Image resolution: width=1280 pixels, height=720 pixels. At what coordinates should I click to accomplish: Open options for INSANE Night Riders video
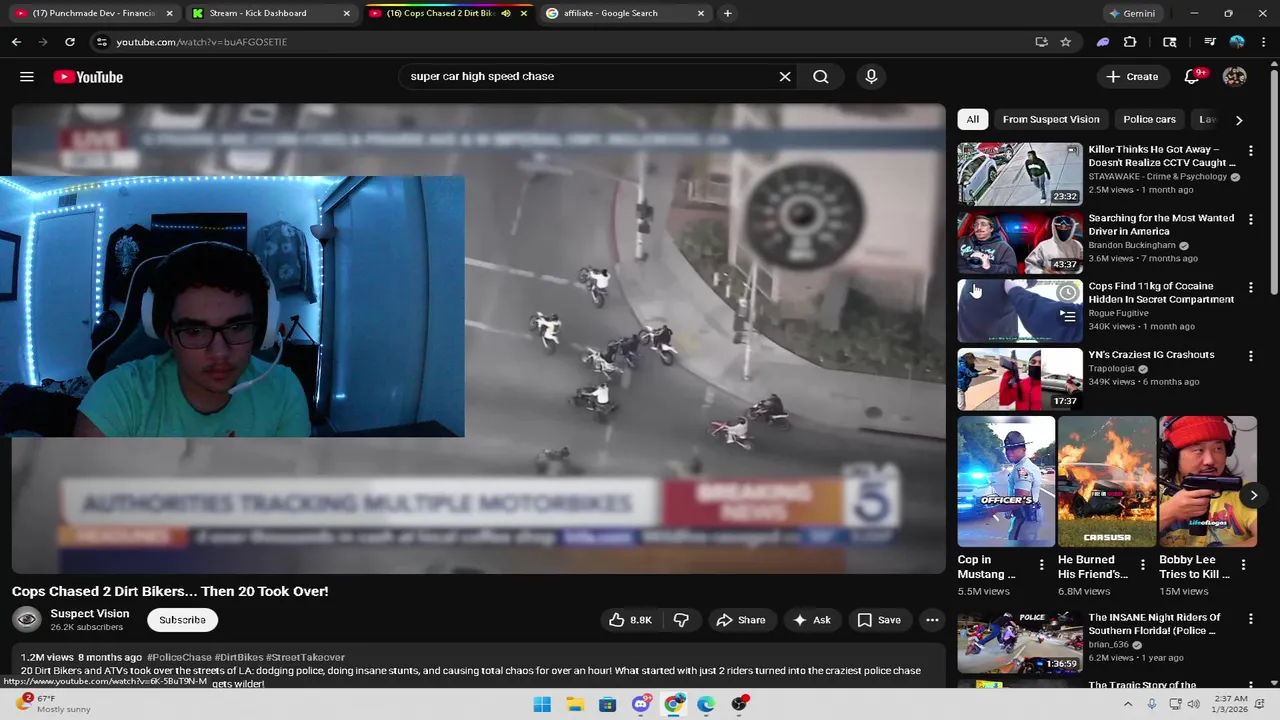(x=1250, y=619)
